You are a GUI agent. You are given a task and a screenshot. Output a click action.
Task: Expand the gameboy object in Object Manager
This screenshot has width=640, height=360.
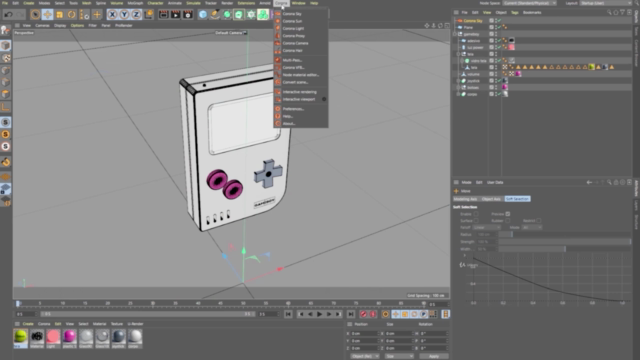455,34
